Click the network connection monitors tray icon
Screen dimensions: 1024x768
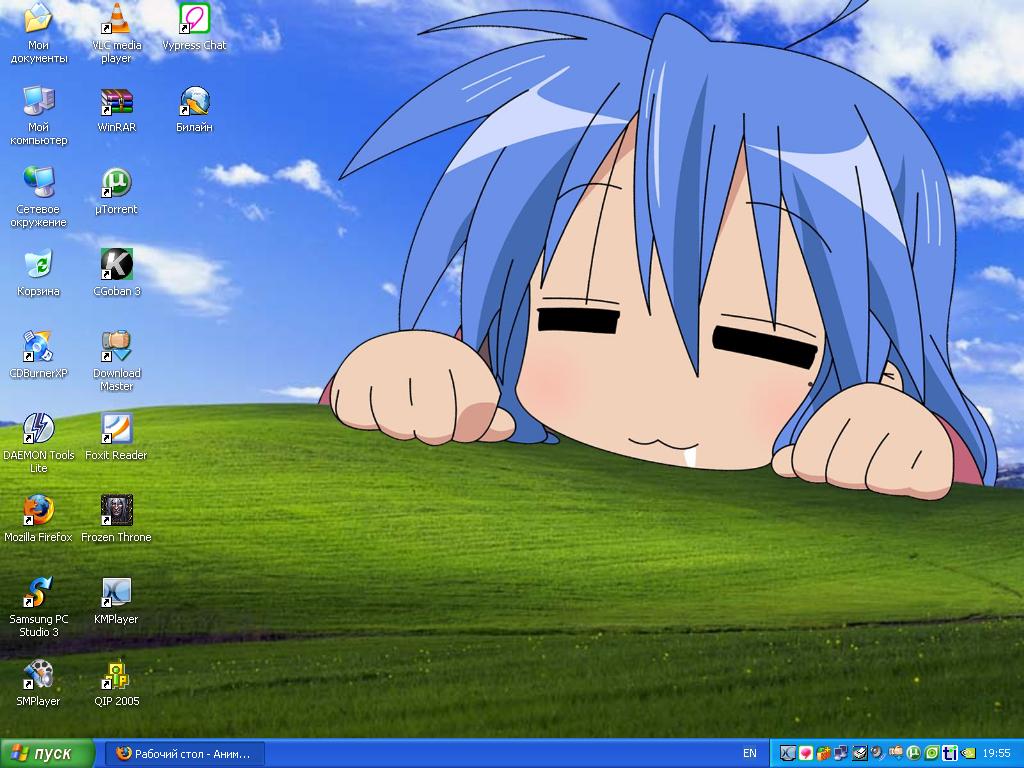(x=840, y=753)
